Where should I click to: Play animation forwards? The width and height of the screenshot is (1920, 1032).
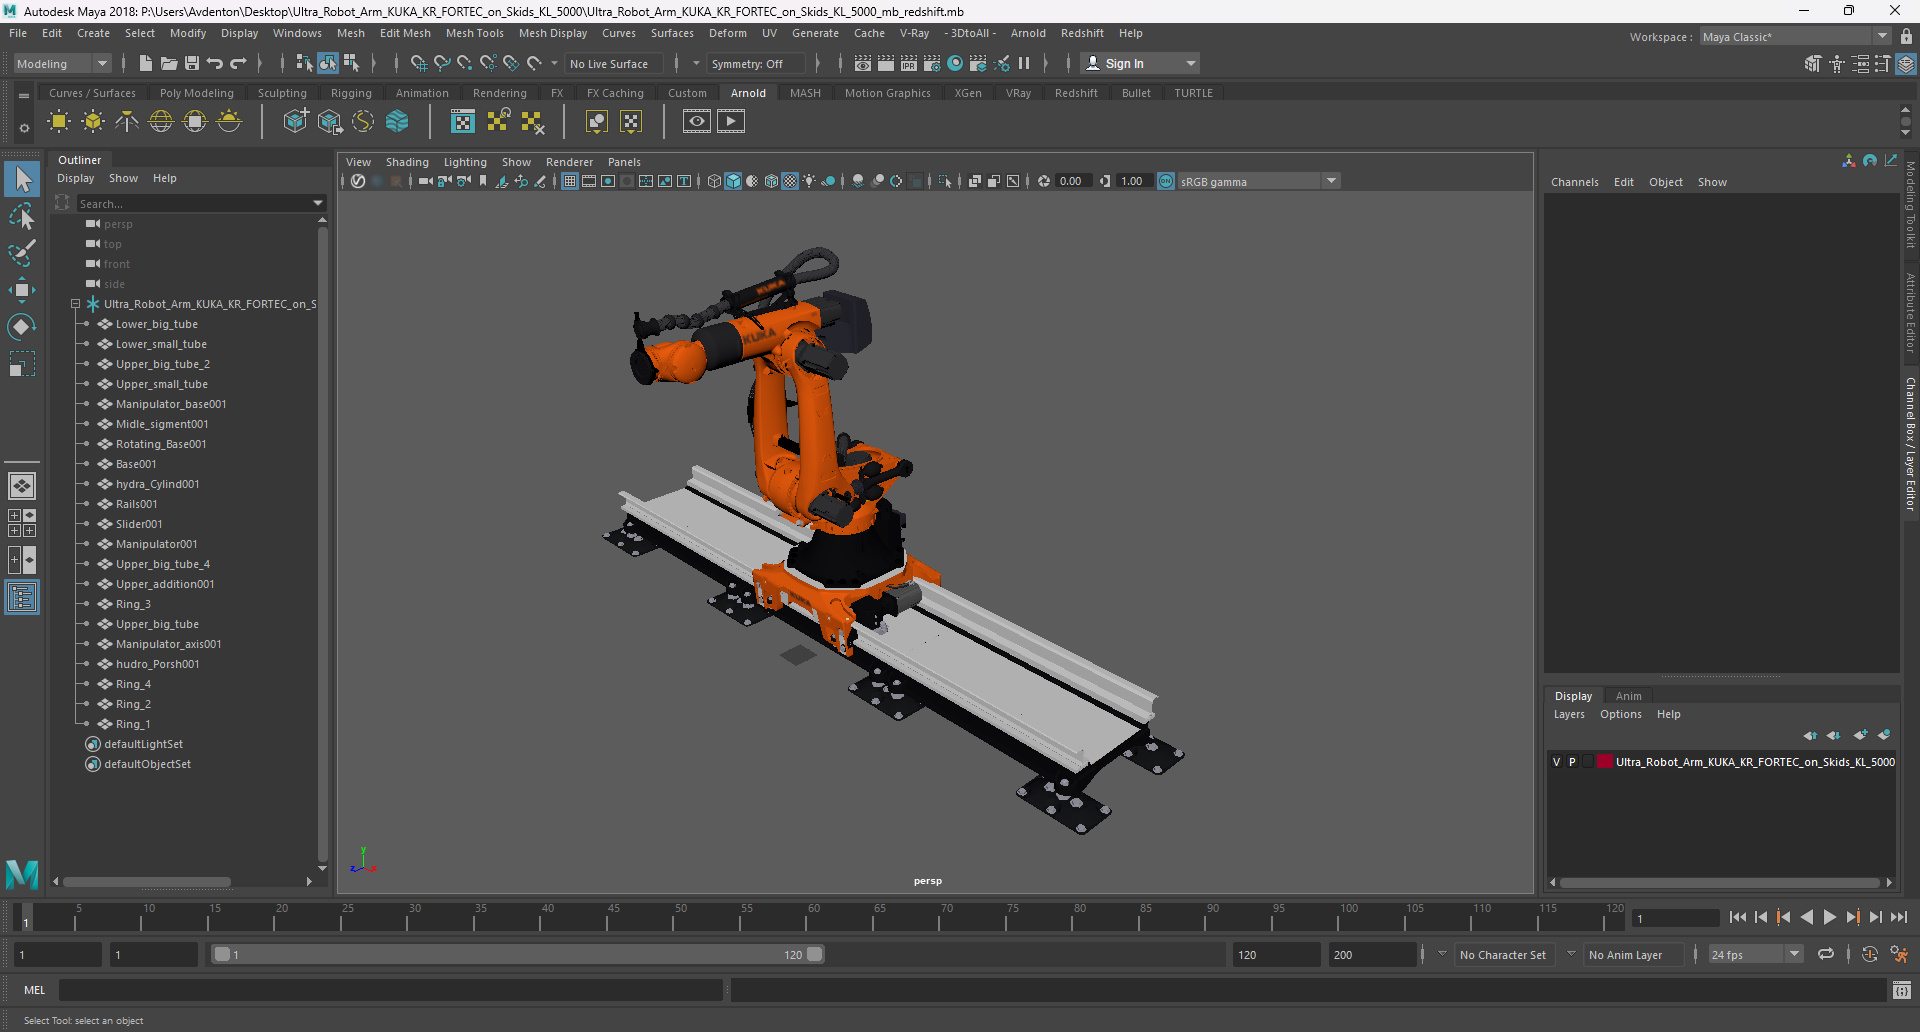pyautogui.click(x=1829, y=917)
